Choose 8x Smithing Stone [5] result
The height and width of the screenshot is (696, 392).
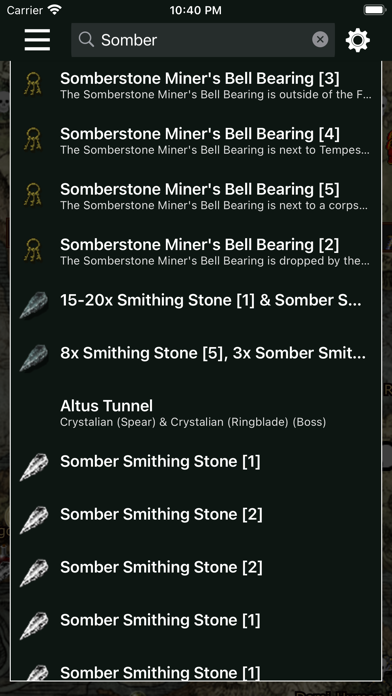[196, 353]
